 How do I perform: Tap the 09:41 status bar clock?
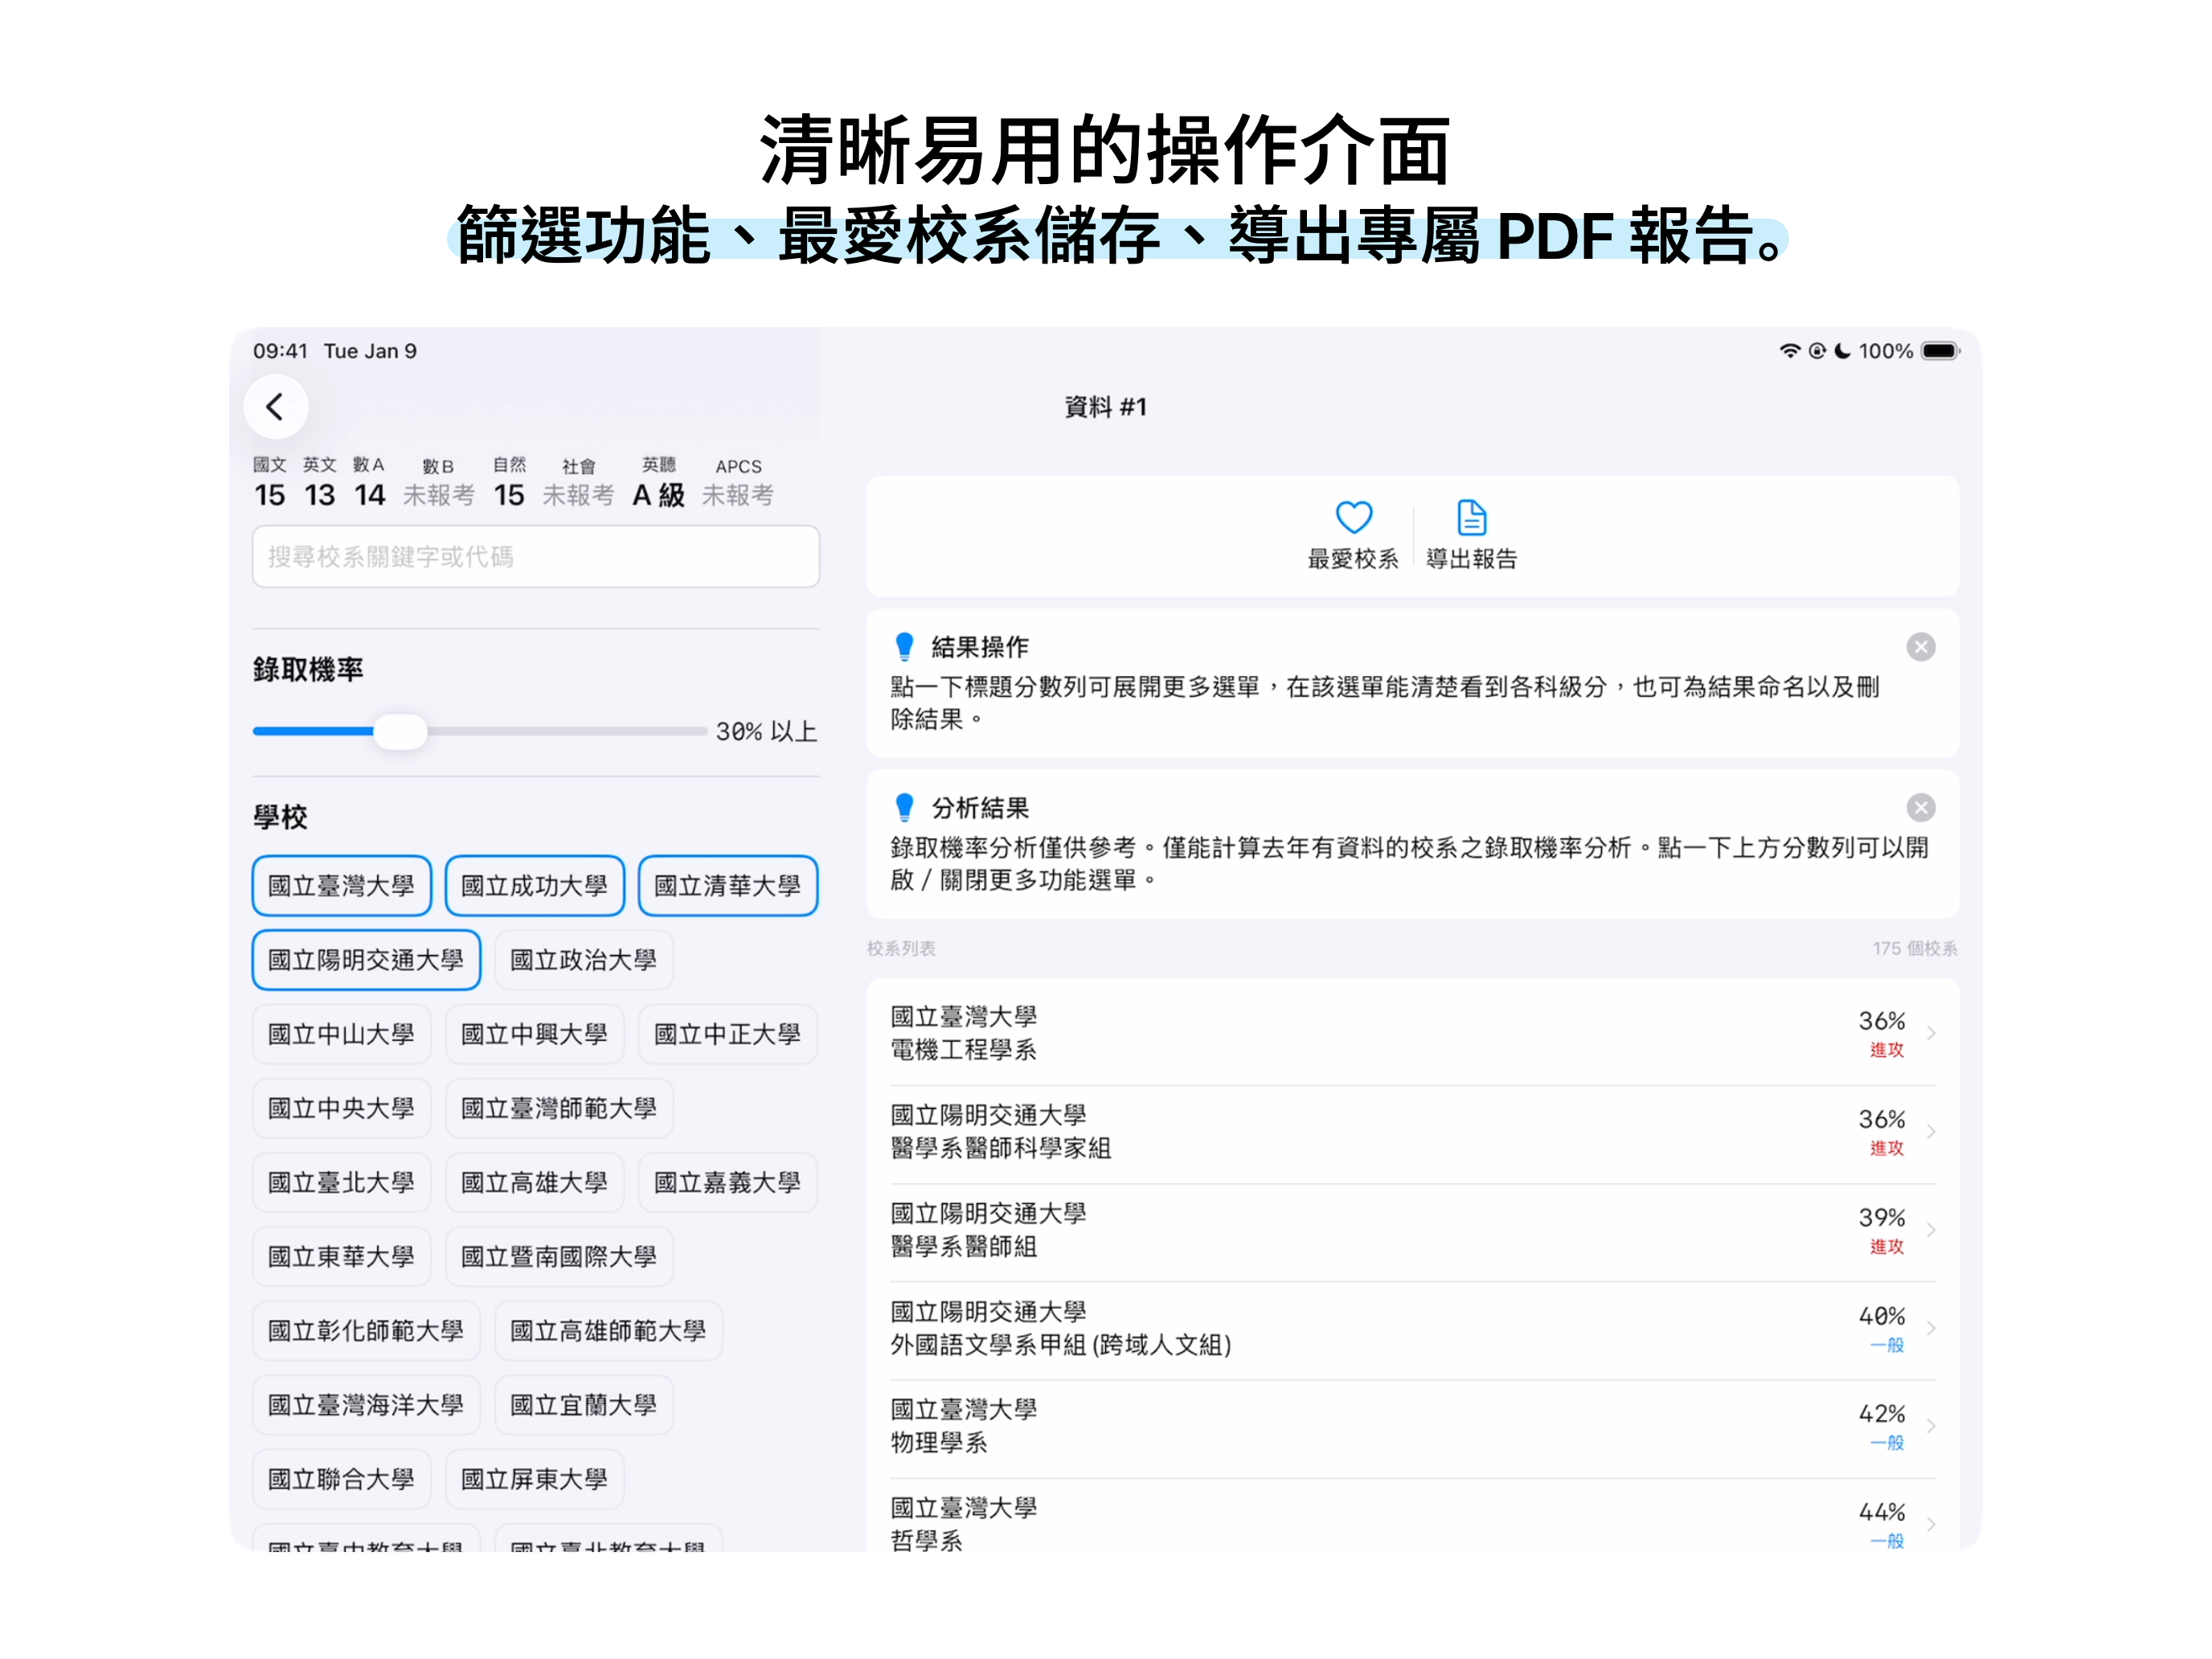click(x=280, y=351)
